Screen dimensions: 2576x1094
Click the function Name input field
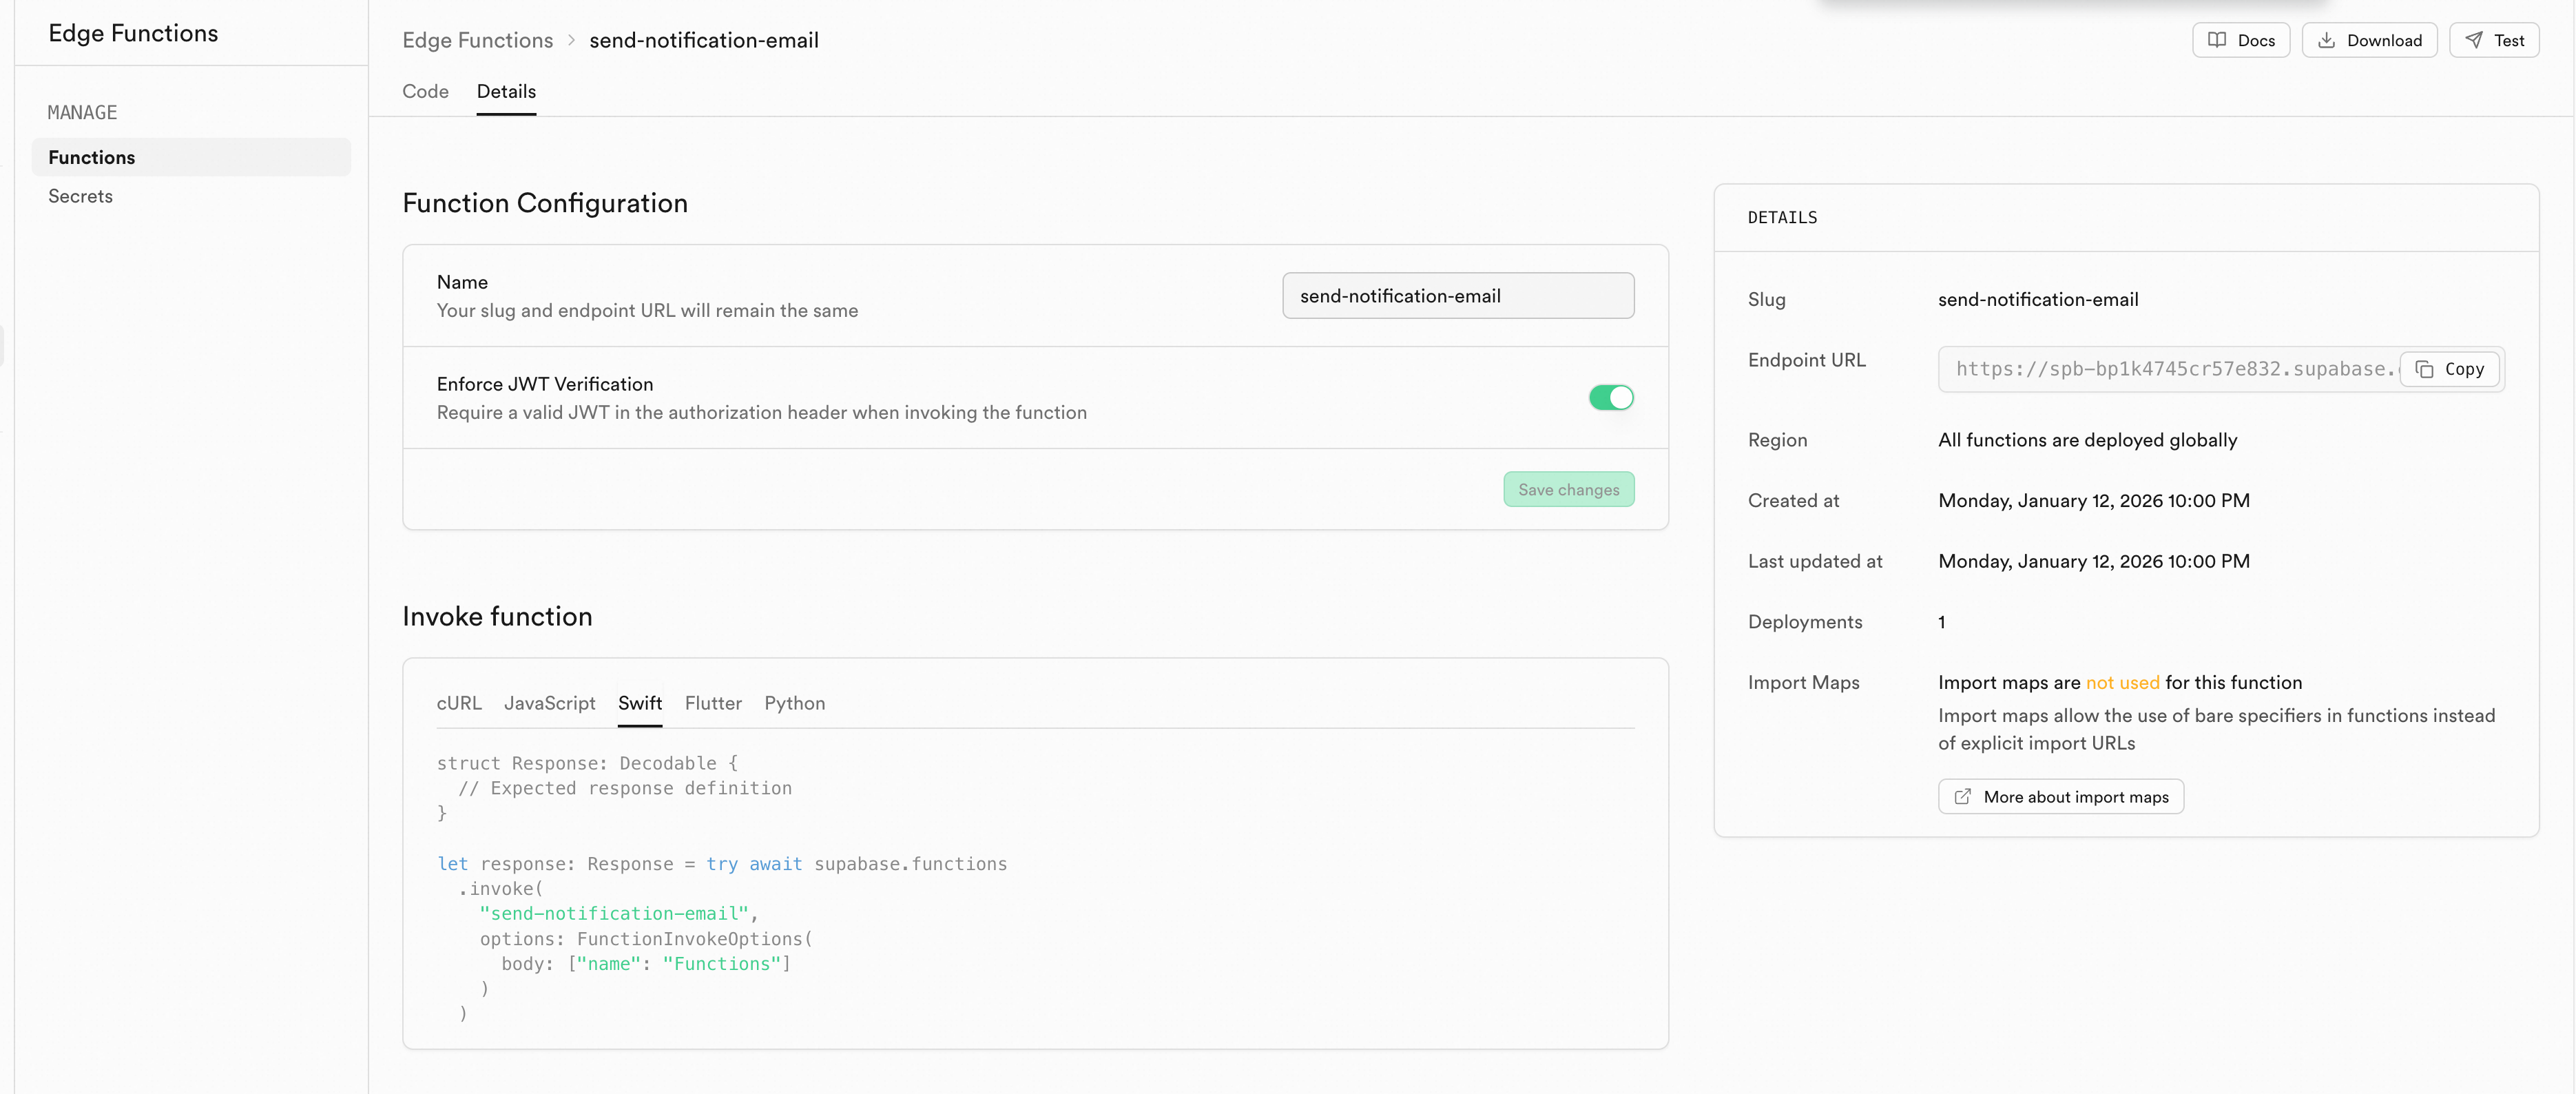tap(1457, 296)
